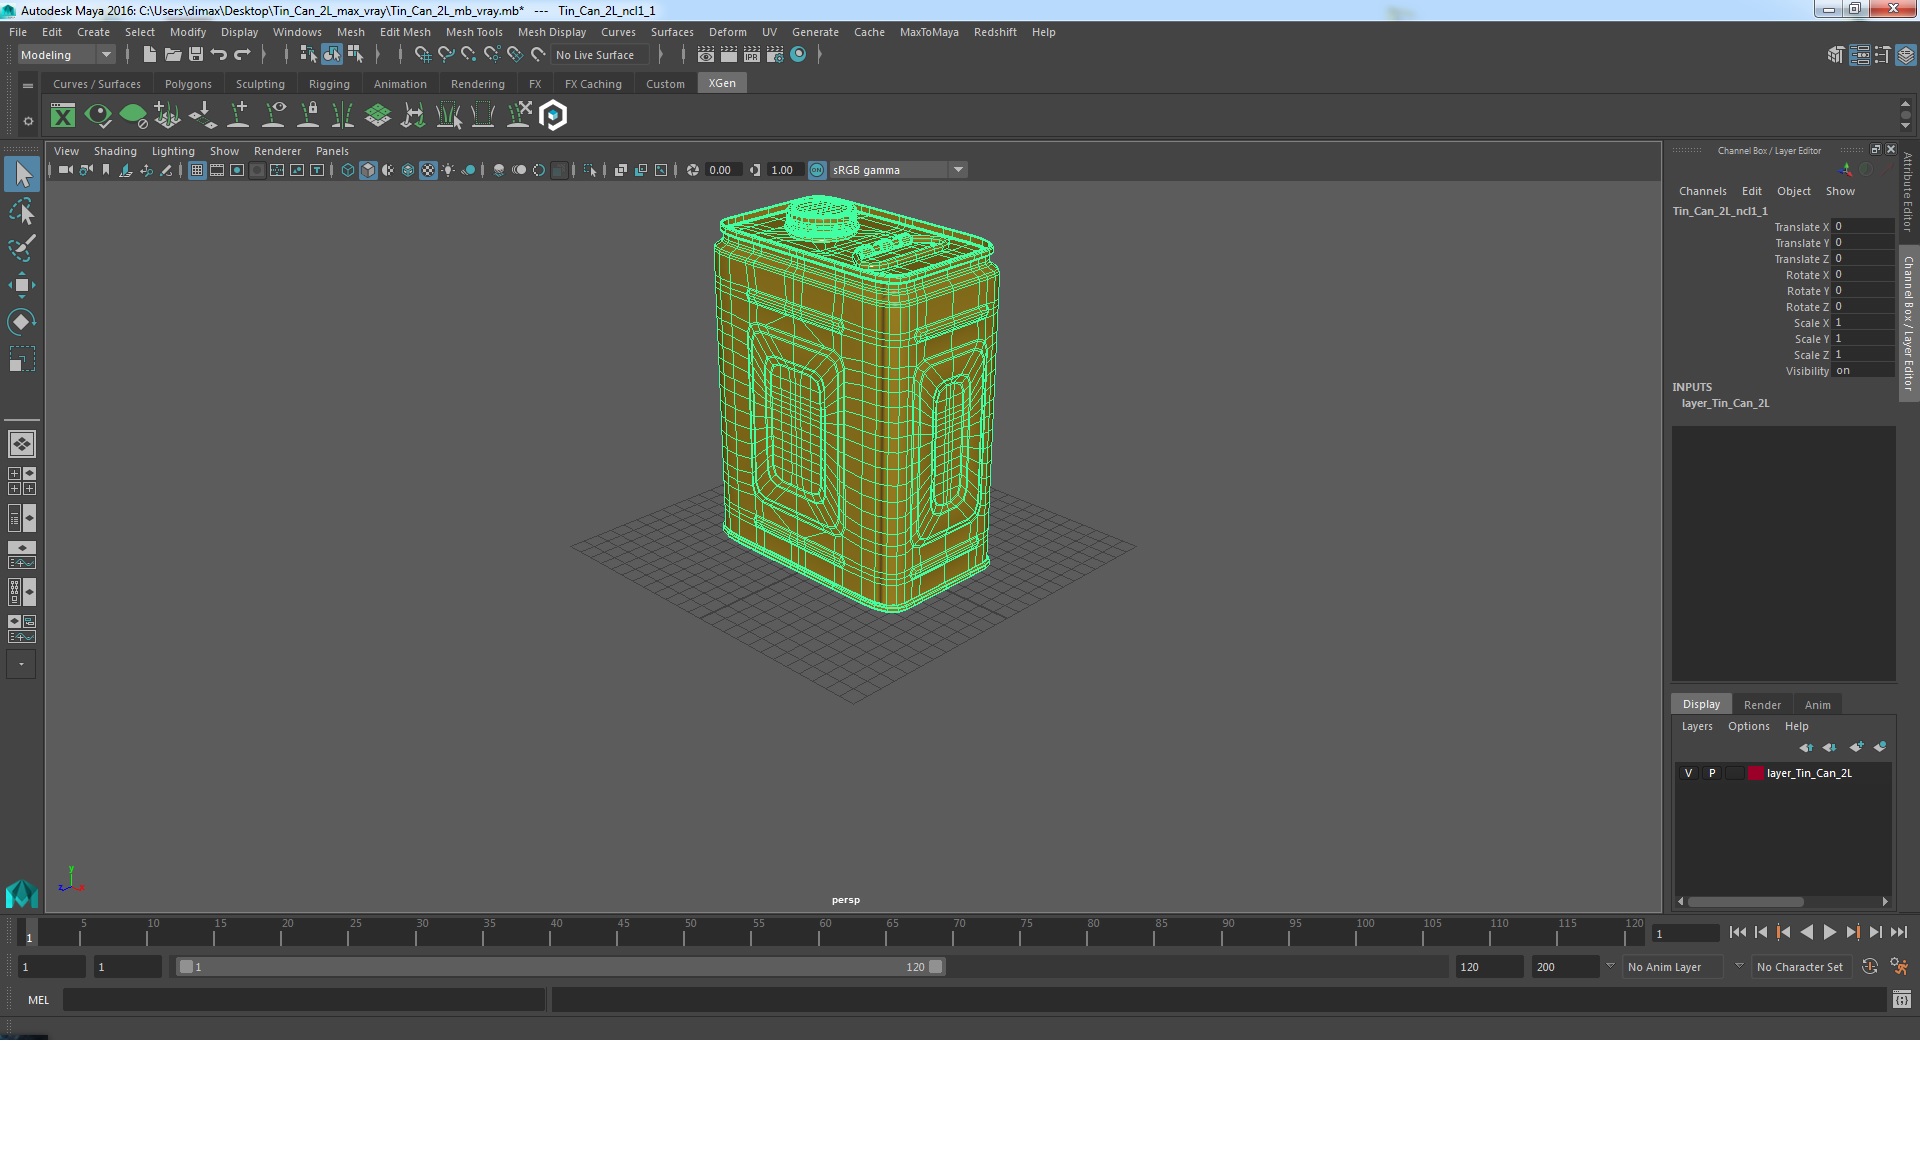The width and height of the screenshot is (1920, 1158).
Task: Activate the Rotate tool
Action: [22, 321]
